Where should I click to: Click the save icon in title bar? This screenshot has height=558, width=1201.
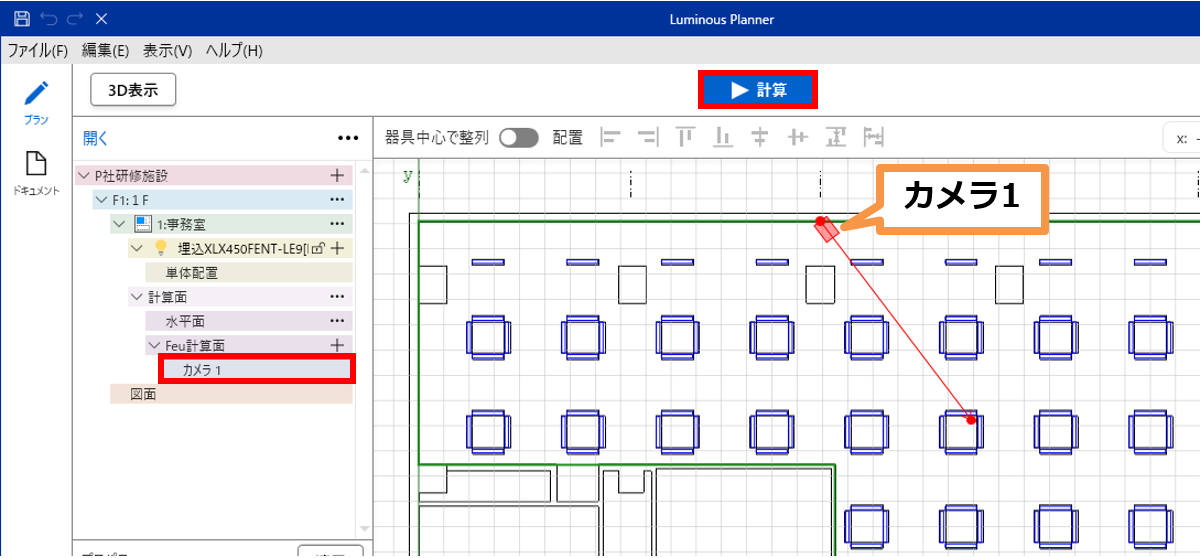(21, 18)
